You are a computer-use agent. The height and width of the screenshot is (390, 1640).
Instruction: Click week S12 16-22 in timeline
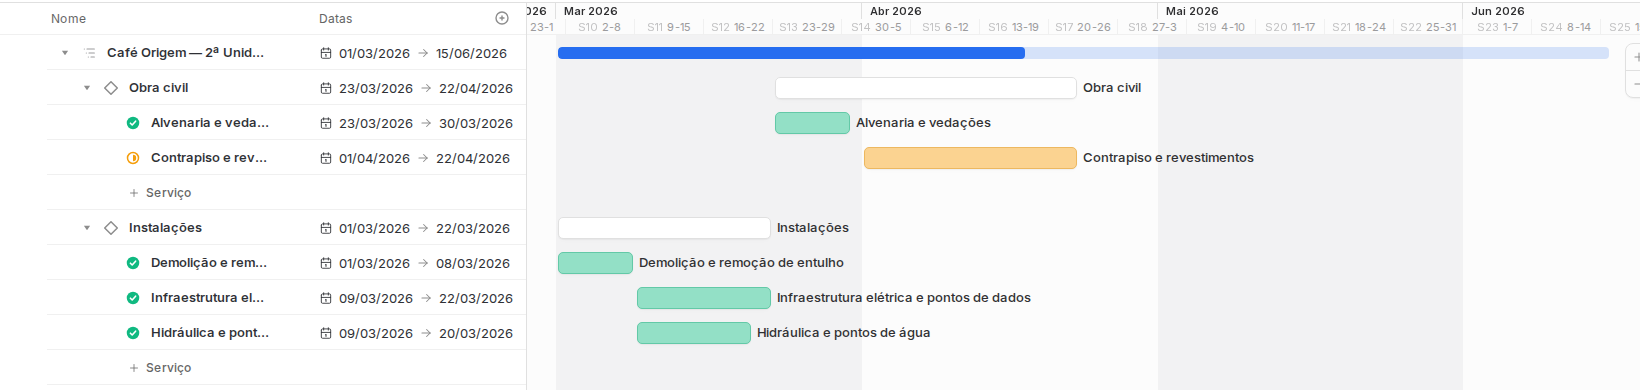(738, 27)
